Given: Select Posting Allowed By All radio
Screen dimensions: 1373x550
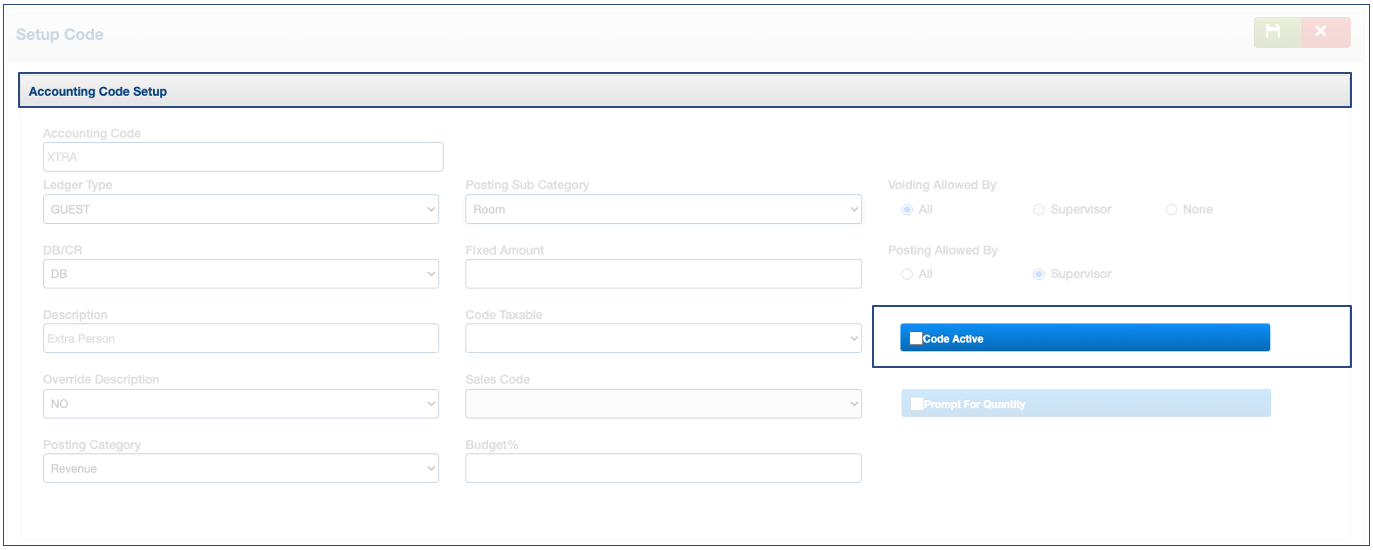Looking at the screenshot, I should tap(907, 274).
